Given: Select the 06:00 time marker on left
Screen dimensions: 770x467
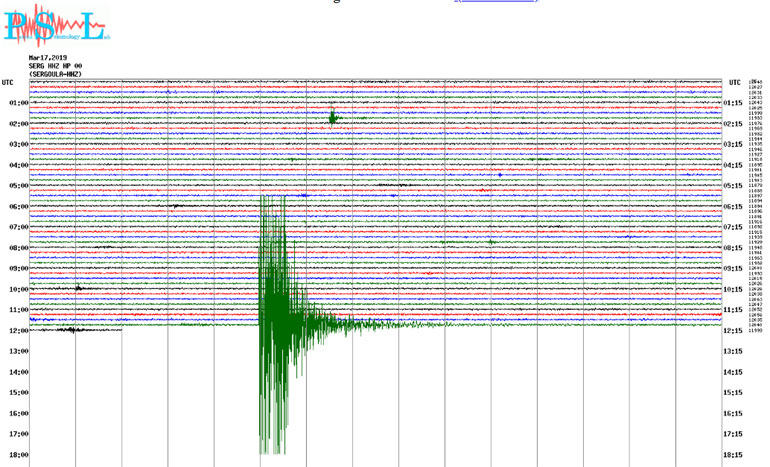Looking at the screenshot, I should (18, 207).
